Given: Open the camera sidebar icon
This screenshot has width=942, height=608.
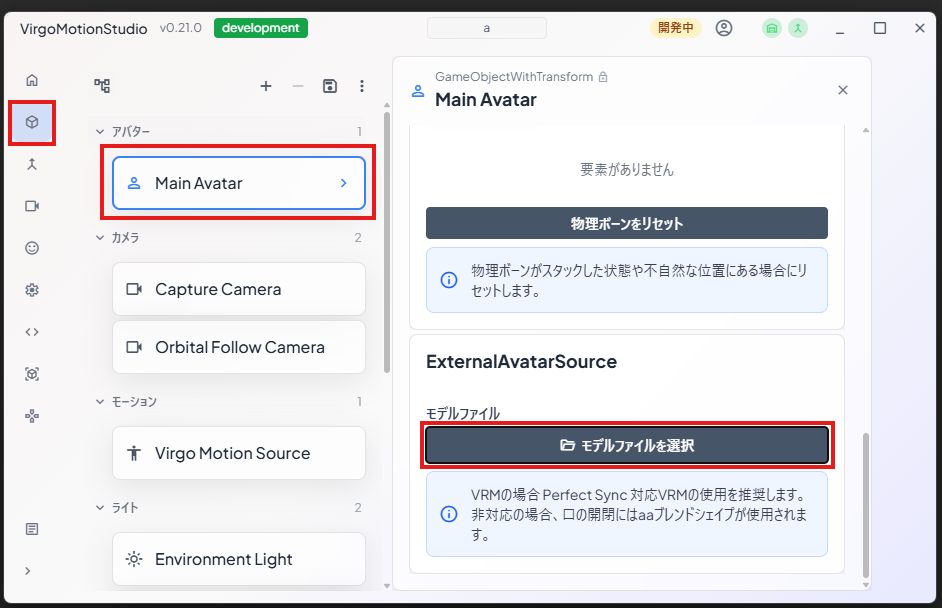Looking at the screenshot, I should (x=32, y=206).
